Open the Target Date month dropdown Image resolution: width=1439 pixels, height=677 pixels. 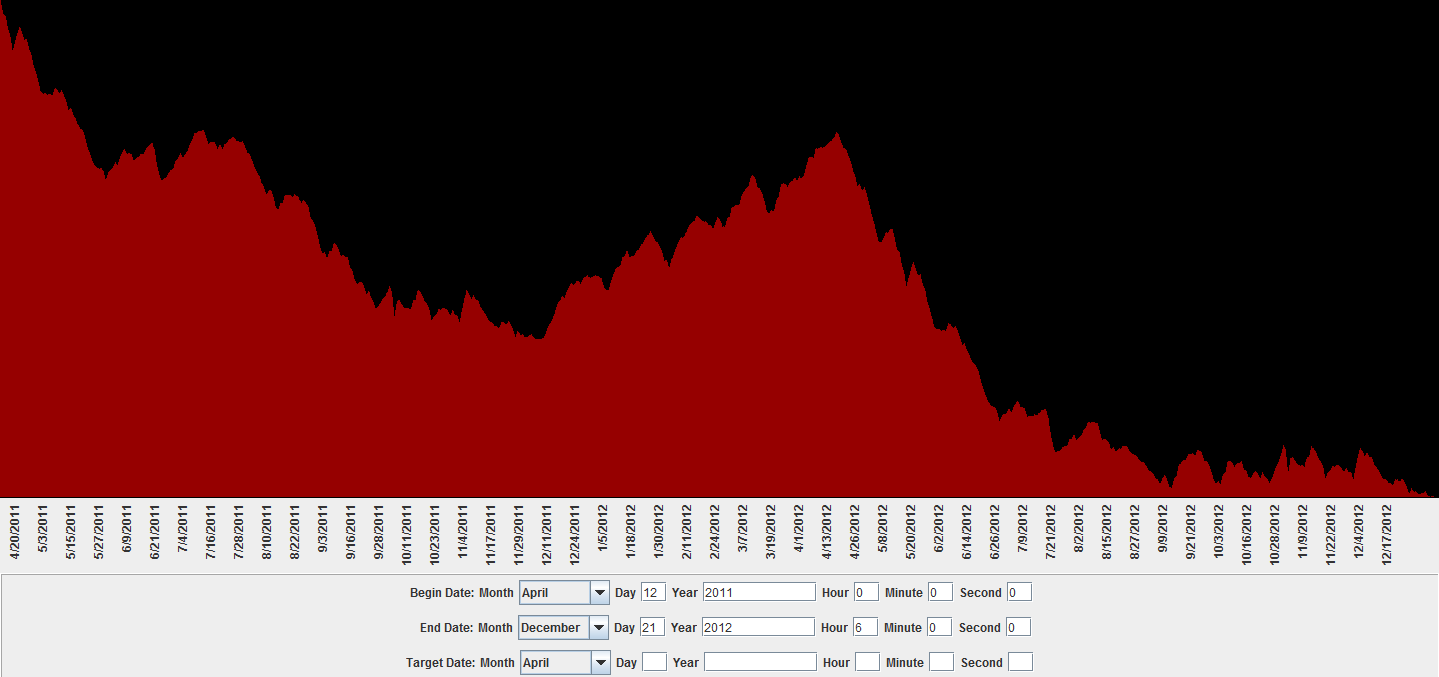[565, 663]
